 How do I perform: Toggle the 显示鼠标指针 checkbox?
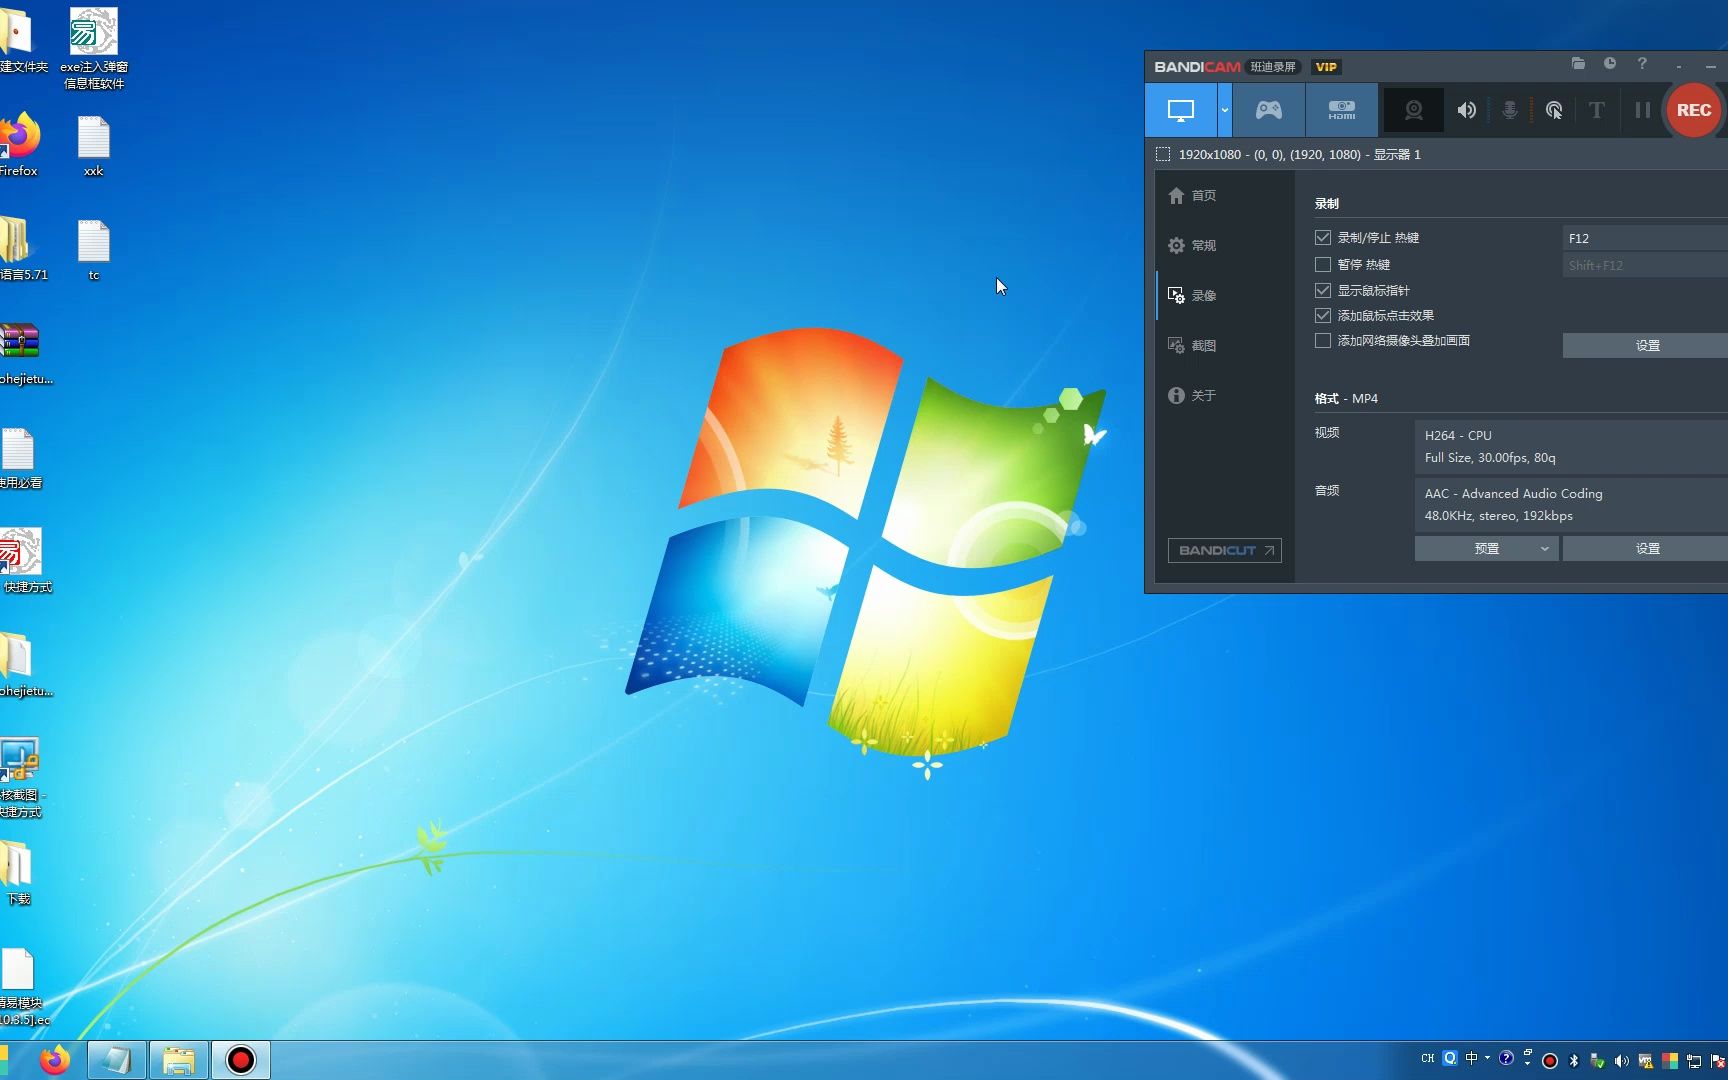[x=1323, y=291]
